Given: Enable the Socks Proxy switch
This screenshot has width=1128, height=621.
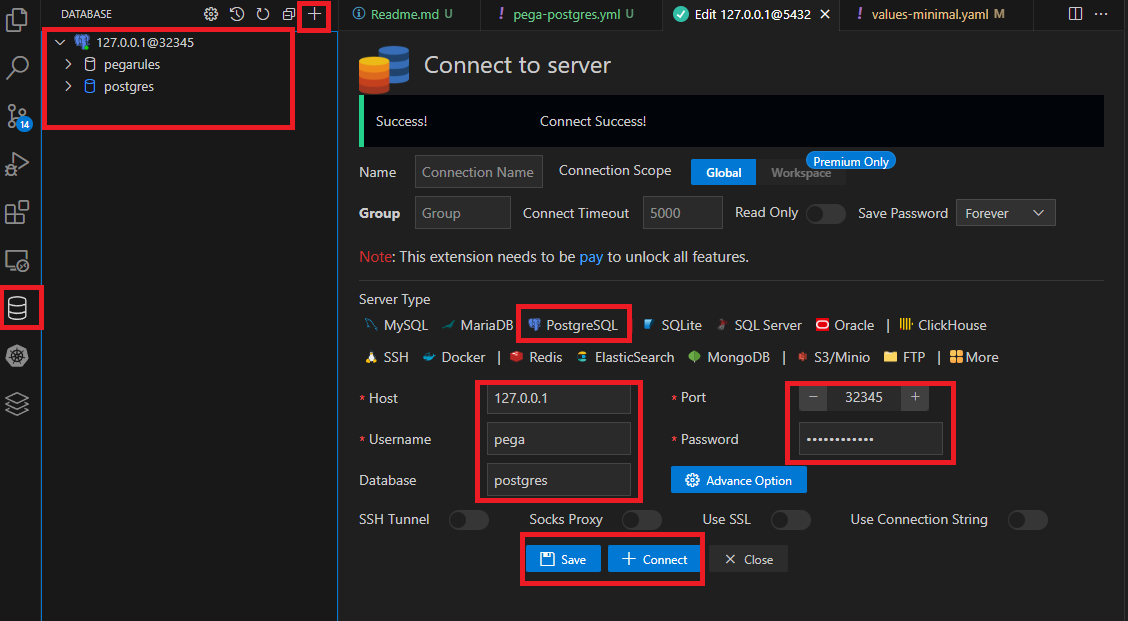Looking at the screenshot, I should coord(642,520).
